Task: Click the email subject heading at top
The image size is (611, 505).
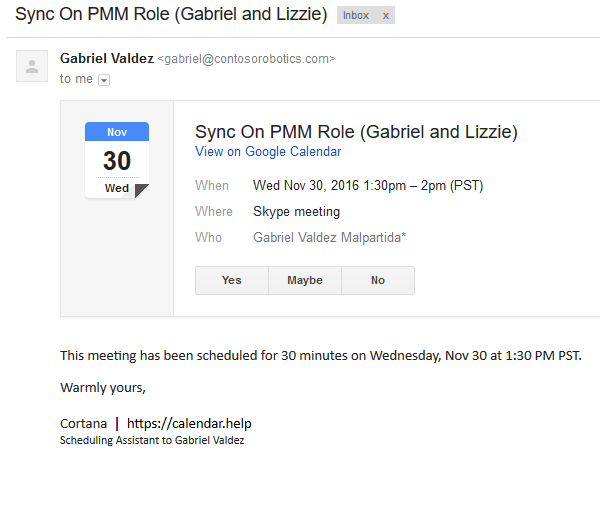Action: pyautogui.click(x=171, y=16)
